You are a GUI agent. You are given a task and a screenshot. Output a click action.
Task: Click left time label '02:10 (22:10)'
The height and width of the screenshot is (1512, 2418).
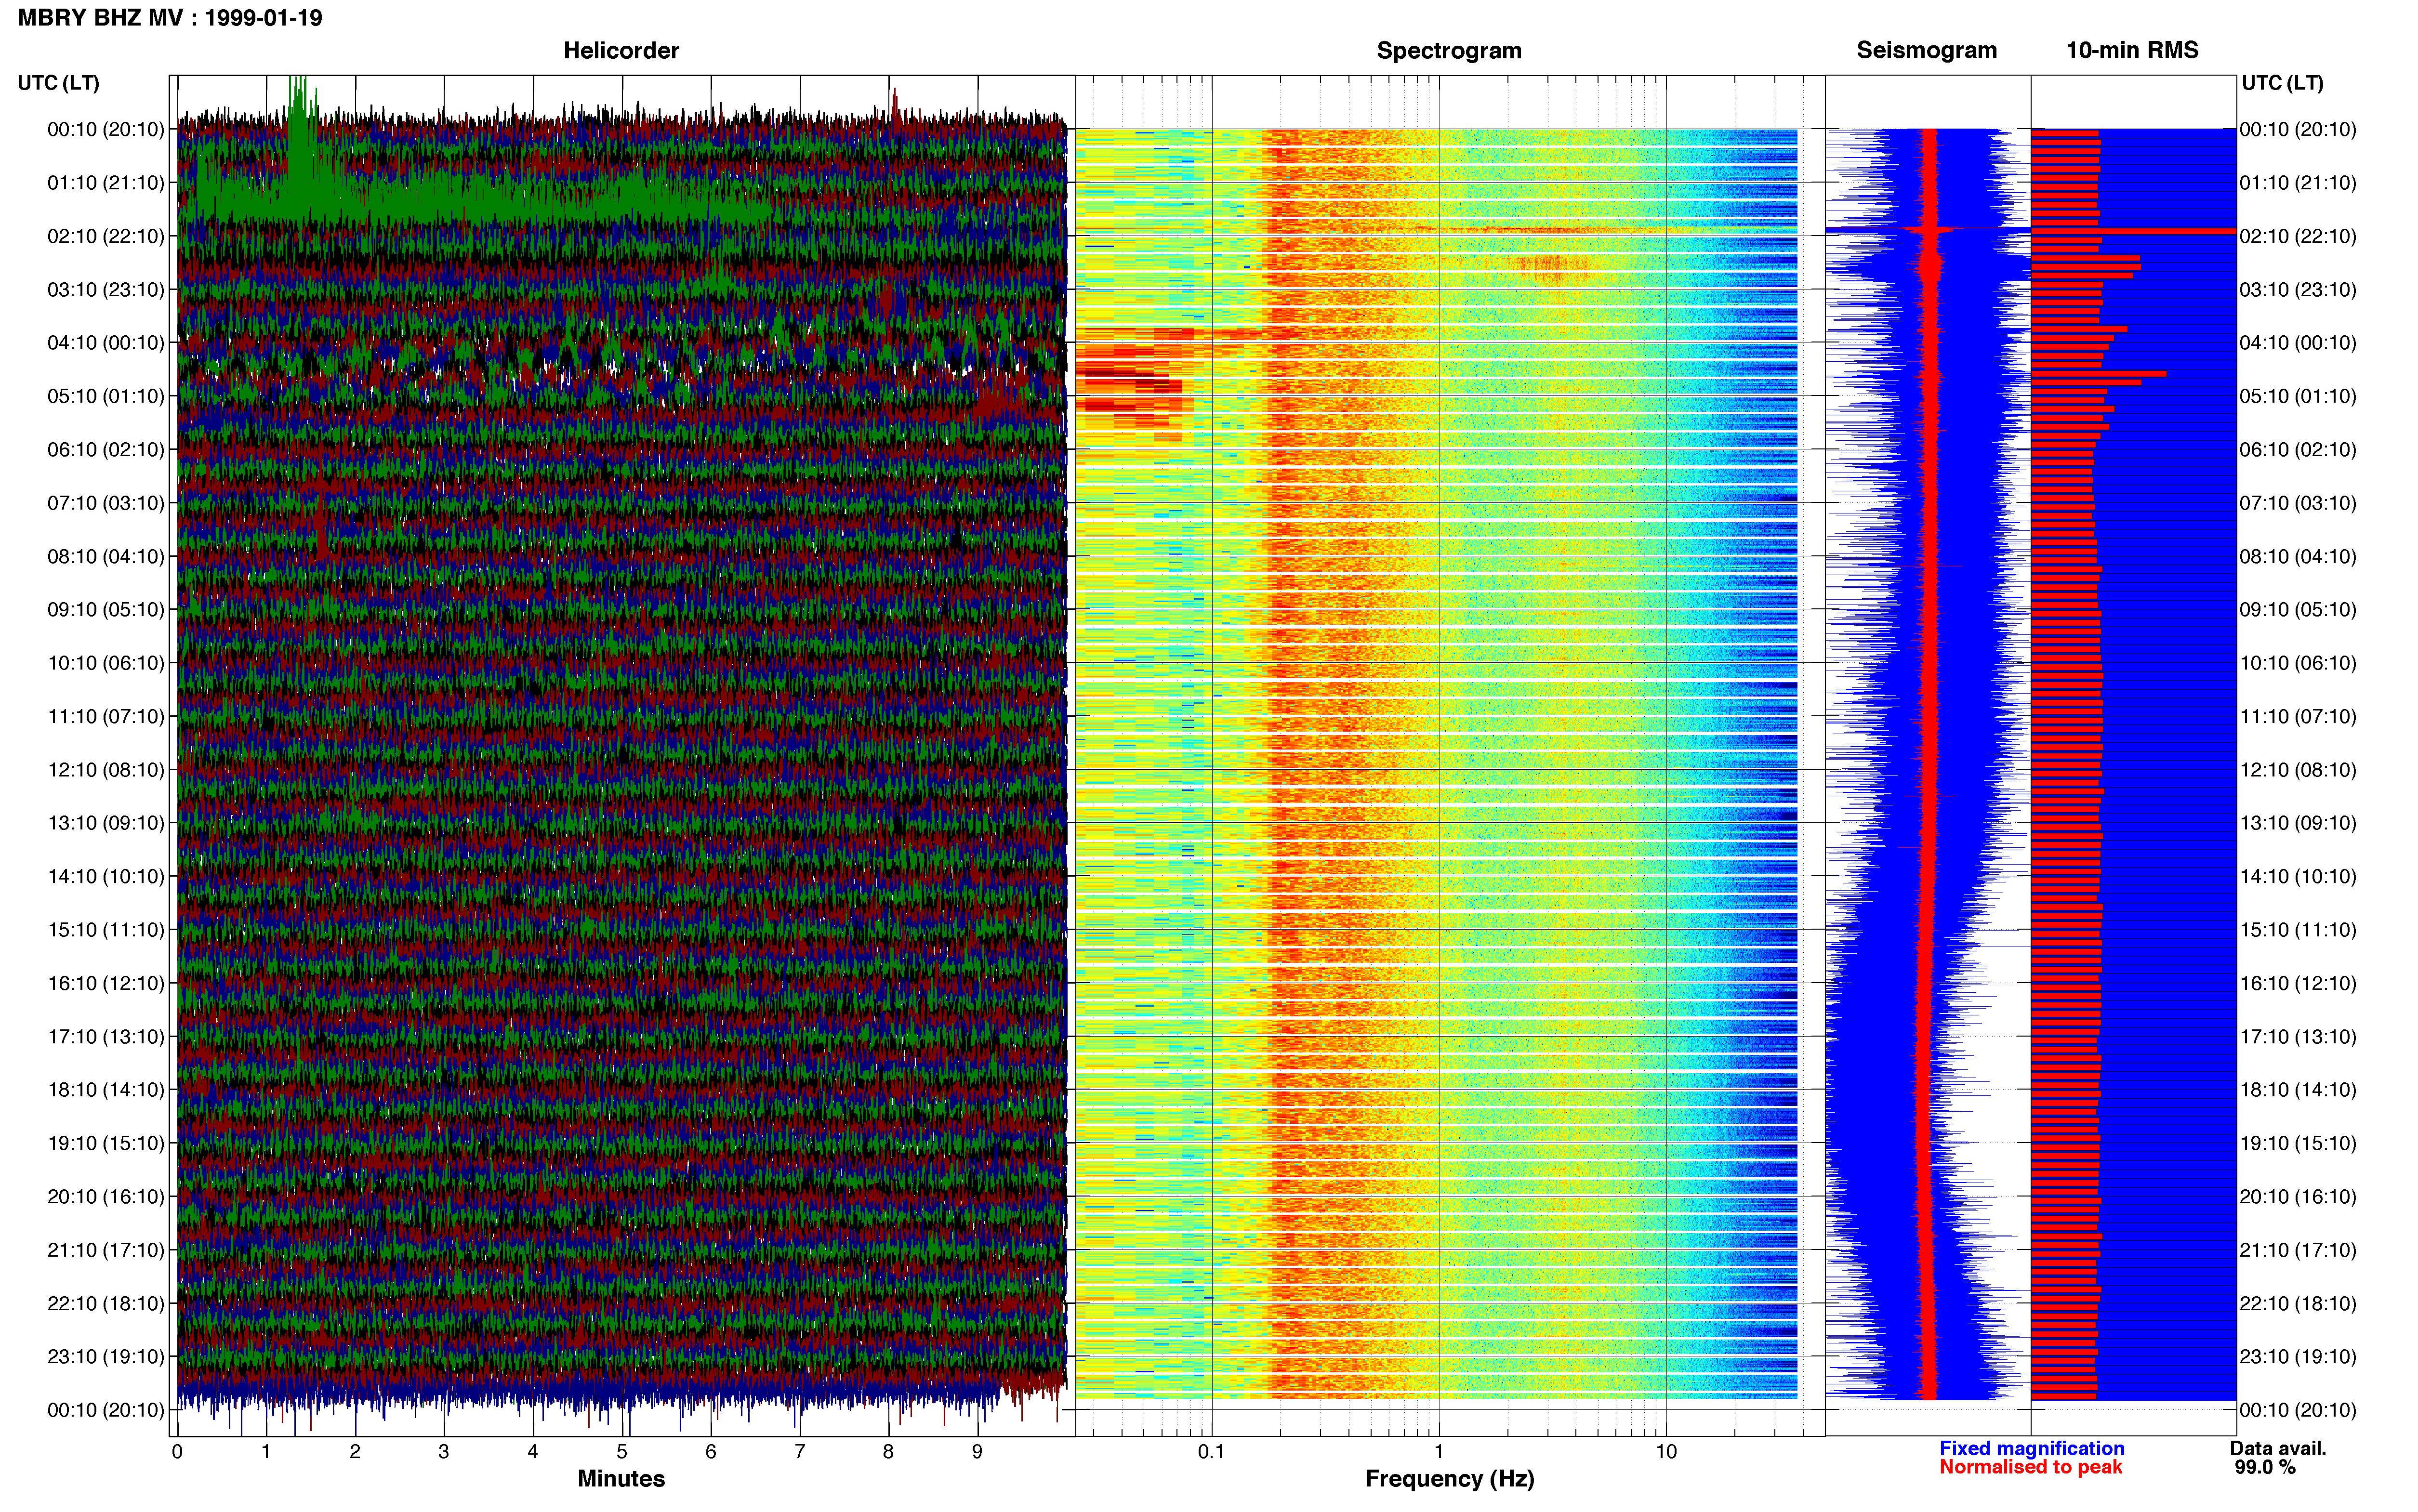click(106, 236)
